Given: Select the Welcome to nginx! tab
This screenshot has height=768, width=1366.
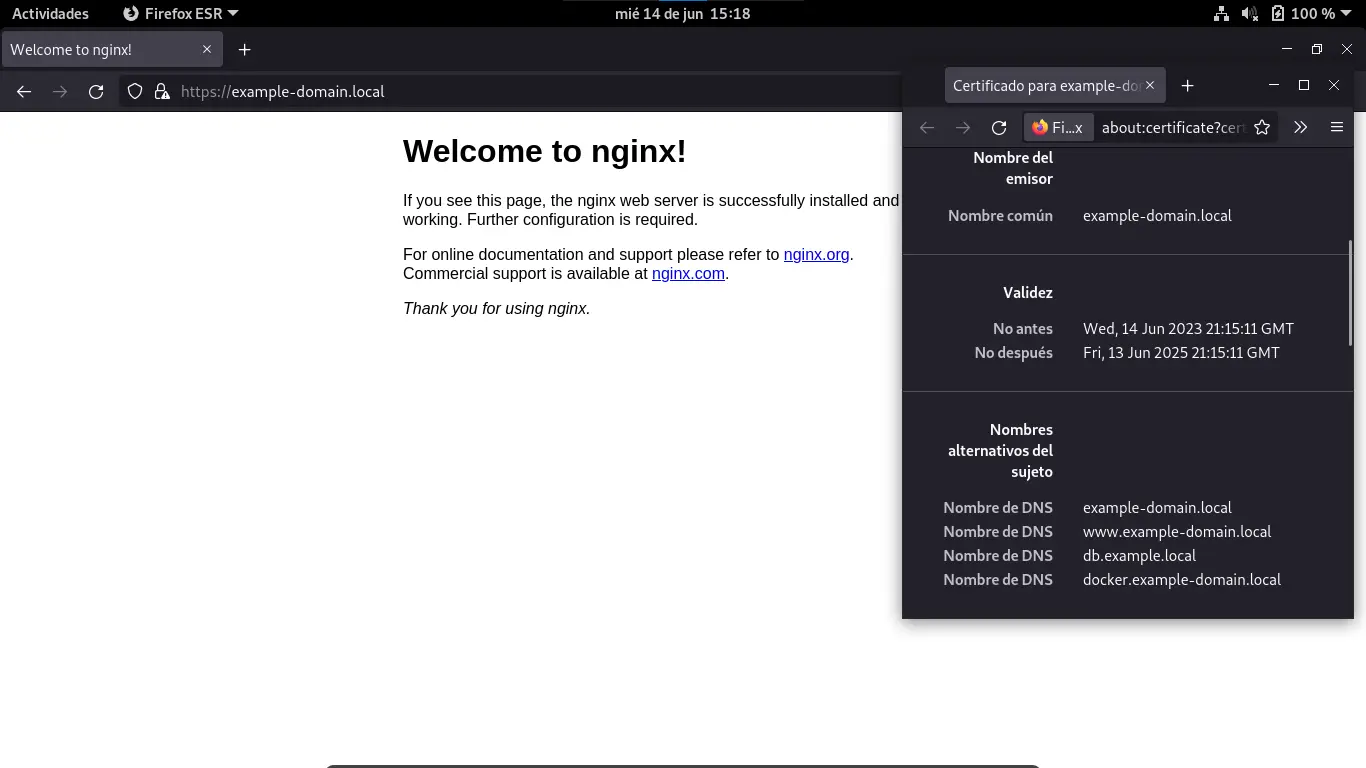Looking at the screenshot, I should pos(112,49).
